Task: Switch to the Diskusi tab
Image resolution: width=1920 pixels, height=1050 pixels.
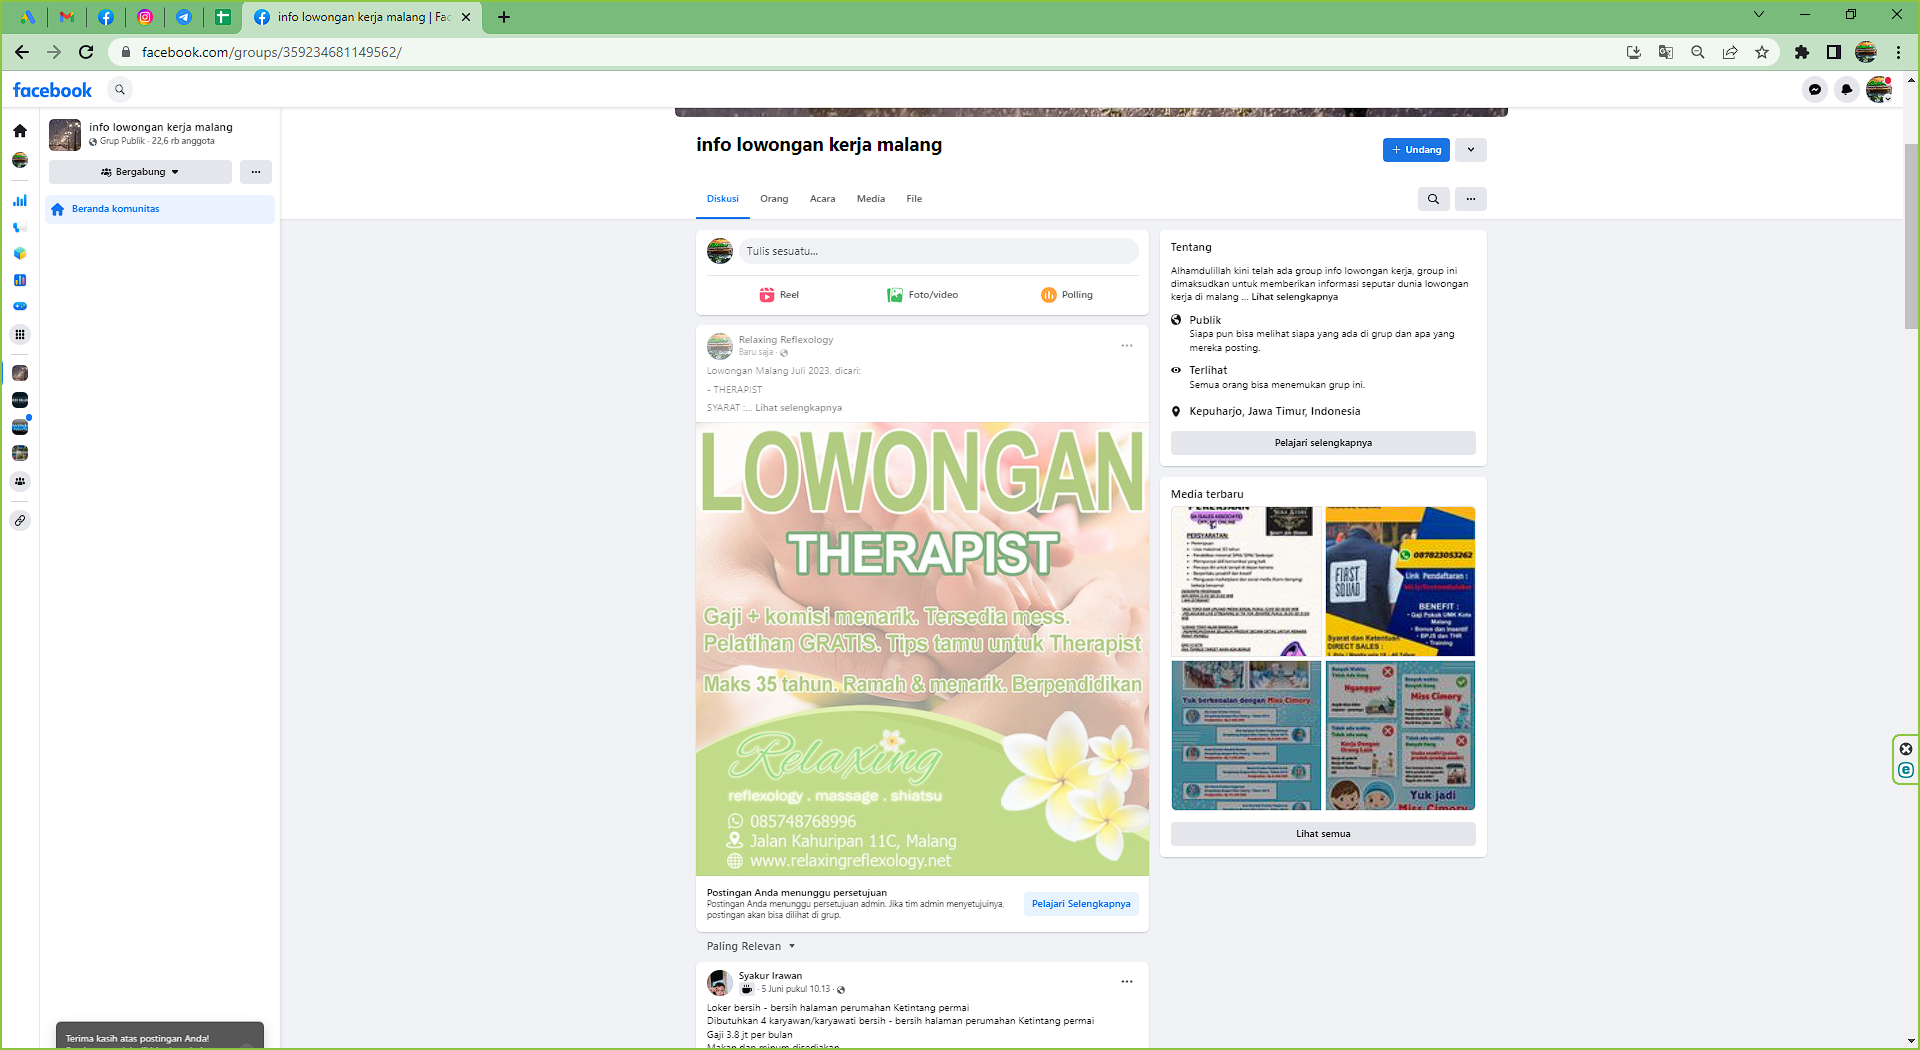Action: click(723, 199)
